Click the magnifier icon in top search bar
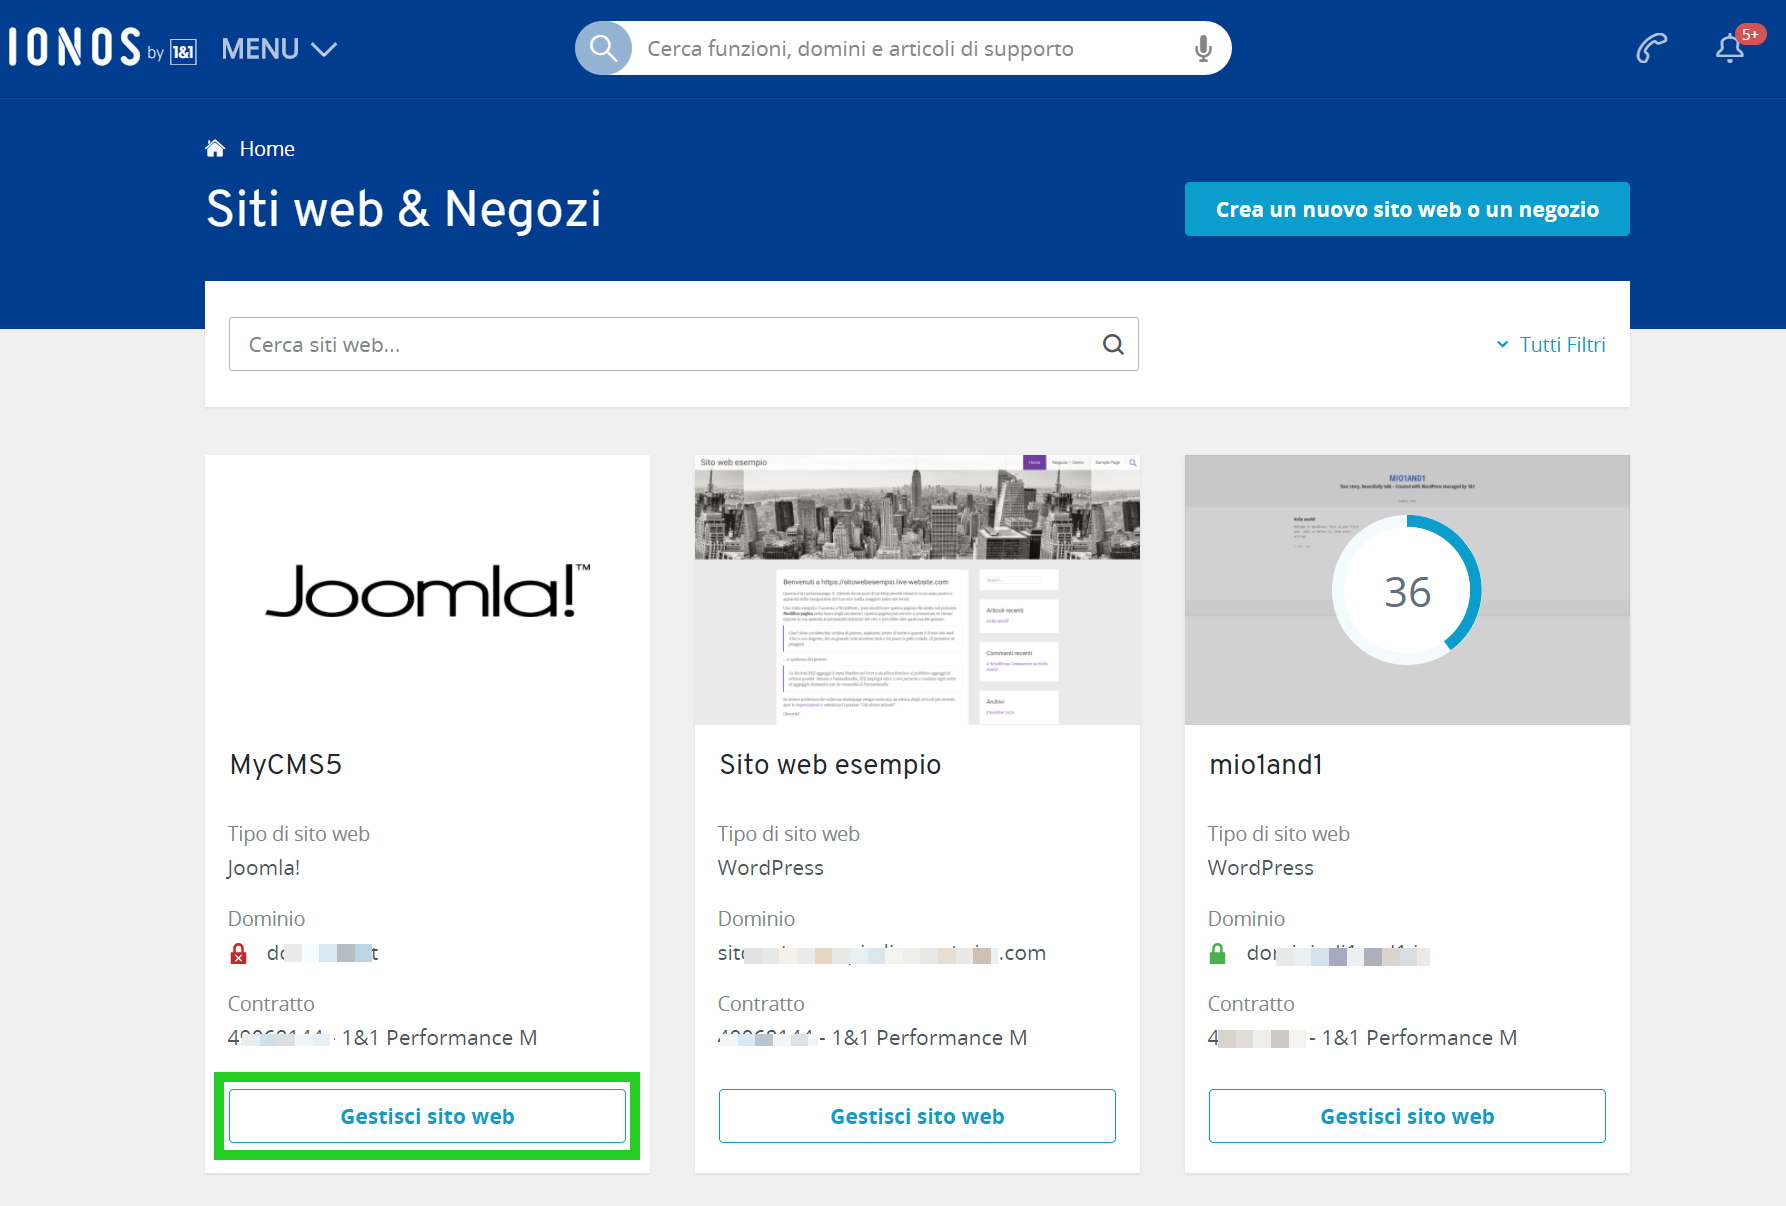The height and width of the screenshot is (1206, 1786). (x=603, y=48)
